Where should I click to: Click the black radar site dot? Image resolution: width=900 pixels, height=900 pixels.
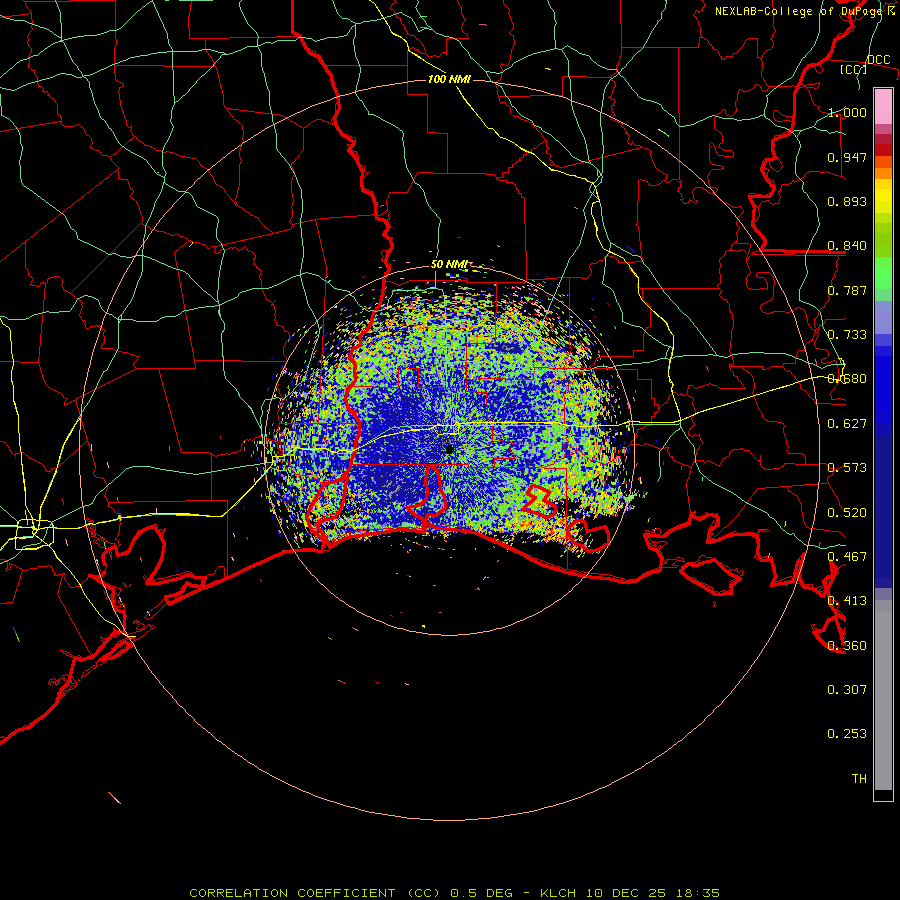click(449, 449)
